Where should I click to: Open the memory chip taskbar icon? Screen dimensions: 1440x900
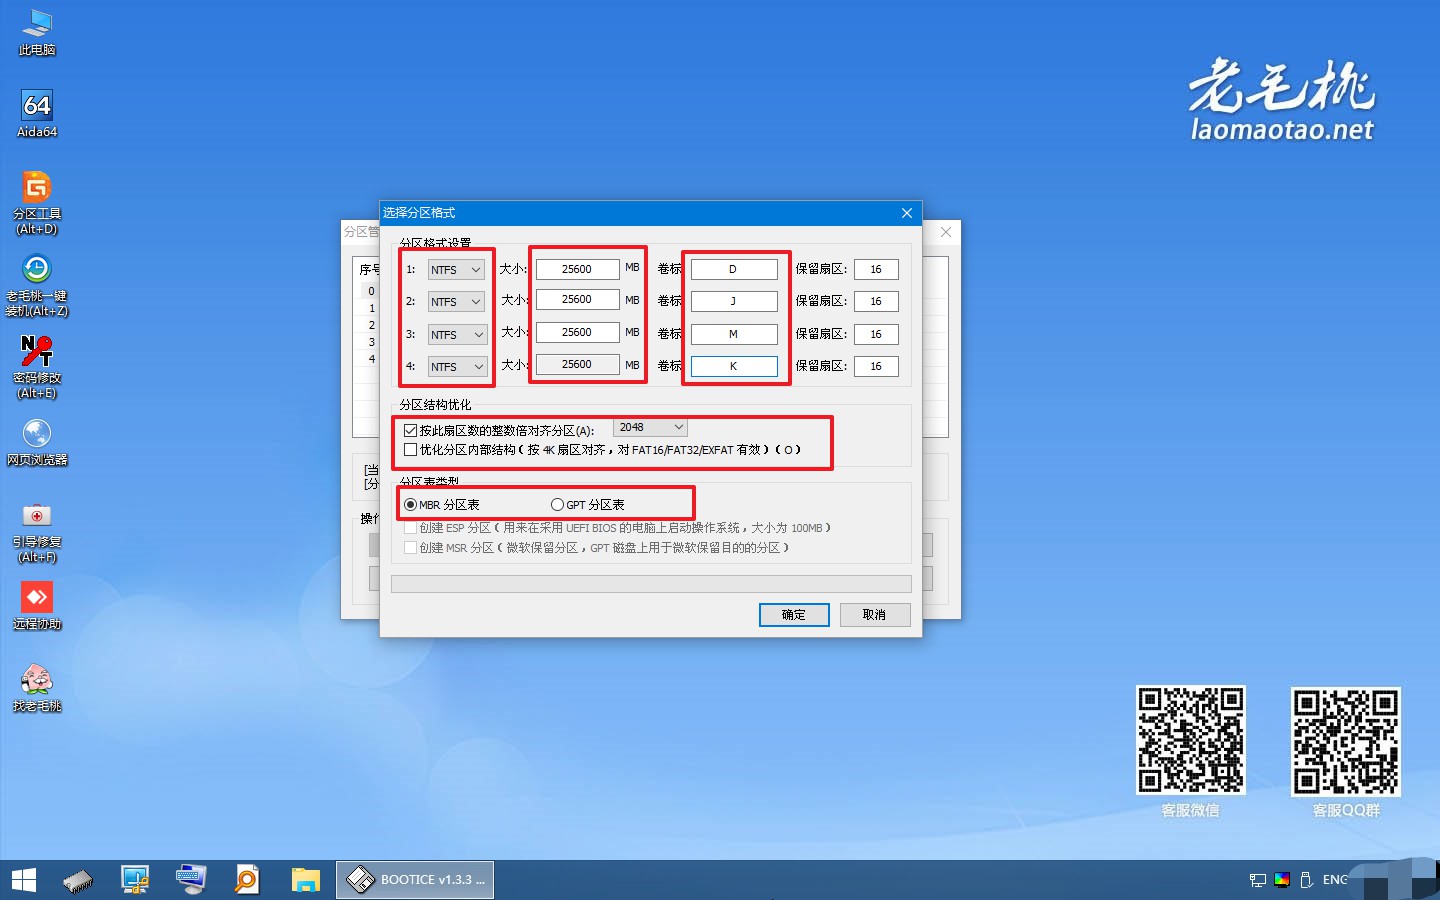(78, 880)
